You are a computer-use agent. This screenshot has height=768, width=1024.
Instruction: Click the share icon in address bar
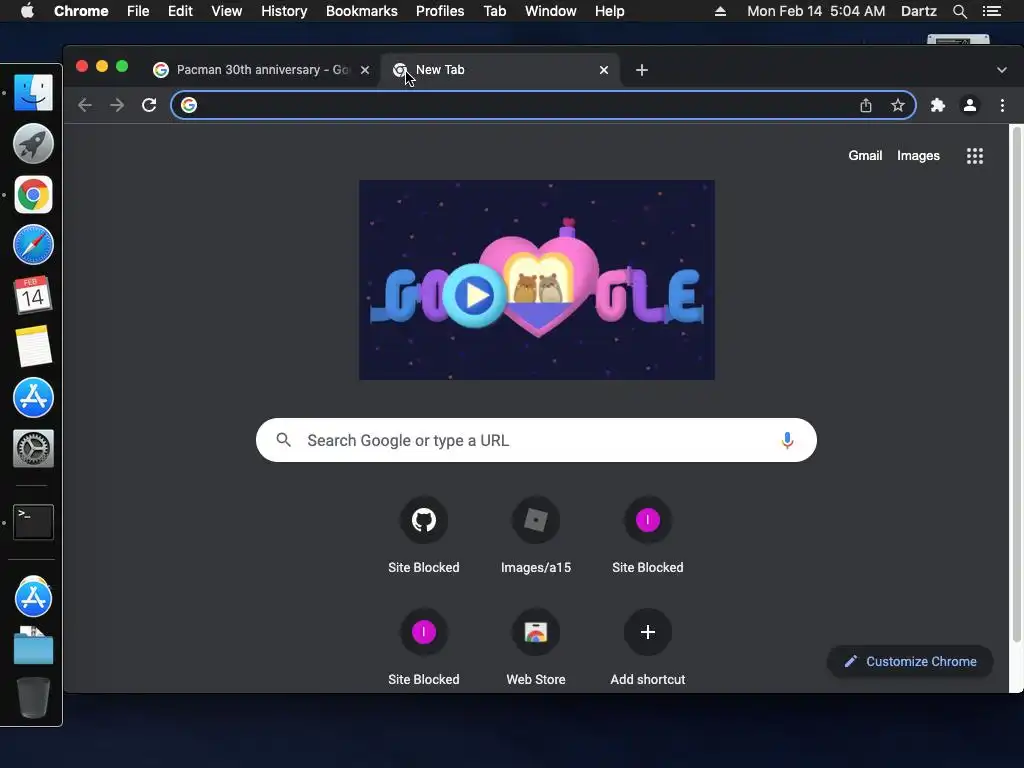[866, 105]
